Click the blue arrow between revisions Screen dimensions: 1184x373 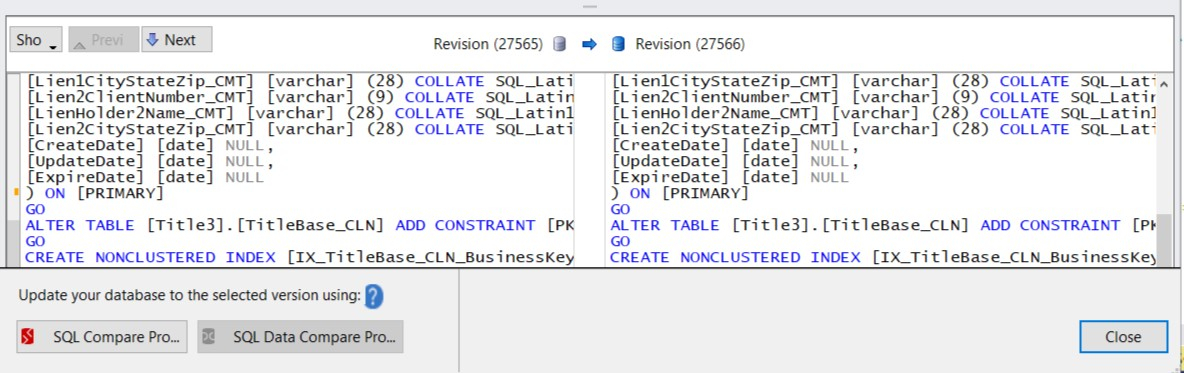pyautogui.click(x=590, y=45)
